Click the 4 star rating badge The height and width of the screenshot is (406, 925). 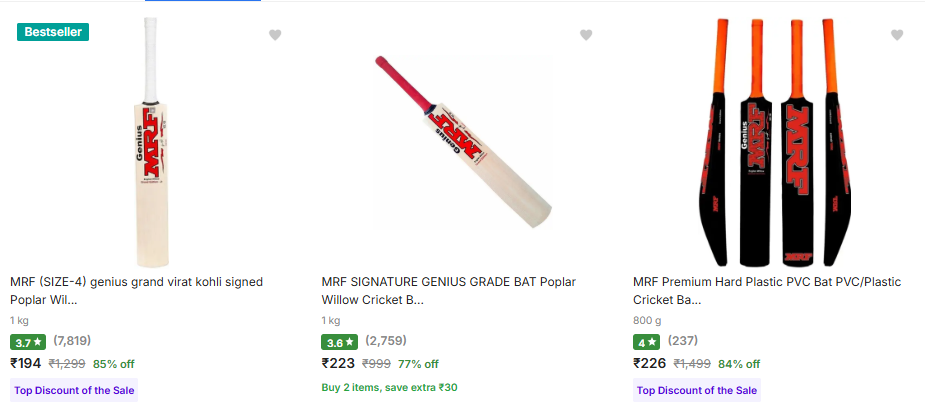(x=646, y=342)
